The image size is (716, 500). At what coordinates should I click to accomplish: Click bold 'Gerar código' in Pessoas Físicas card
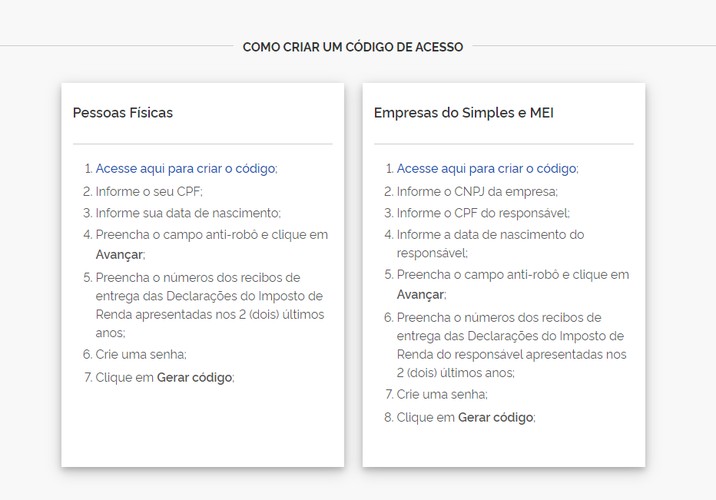[195, 378]
